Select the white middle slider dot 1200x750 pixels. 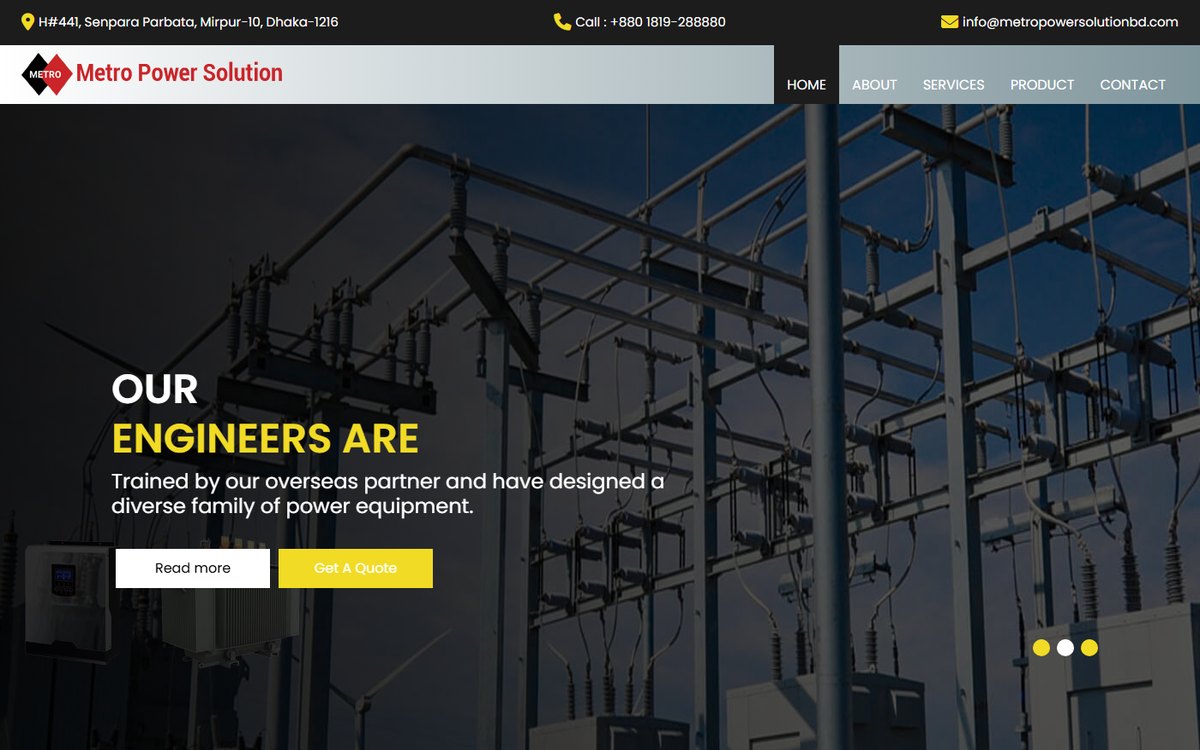click(x=1065, y=648)
